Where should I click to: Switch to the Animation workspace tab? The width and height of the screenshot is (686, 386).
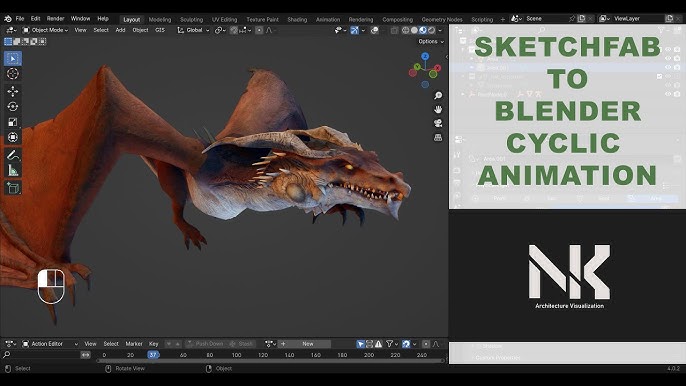[x=328, y=19]
